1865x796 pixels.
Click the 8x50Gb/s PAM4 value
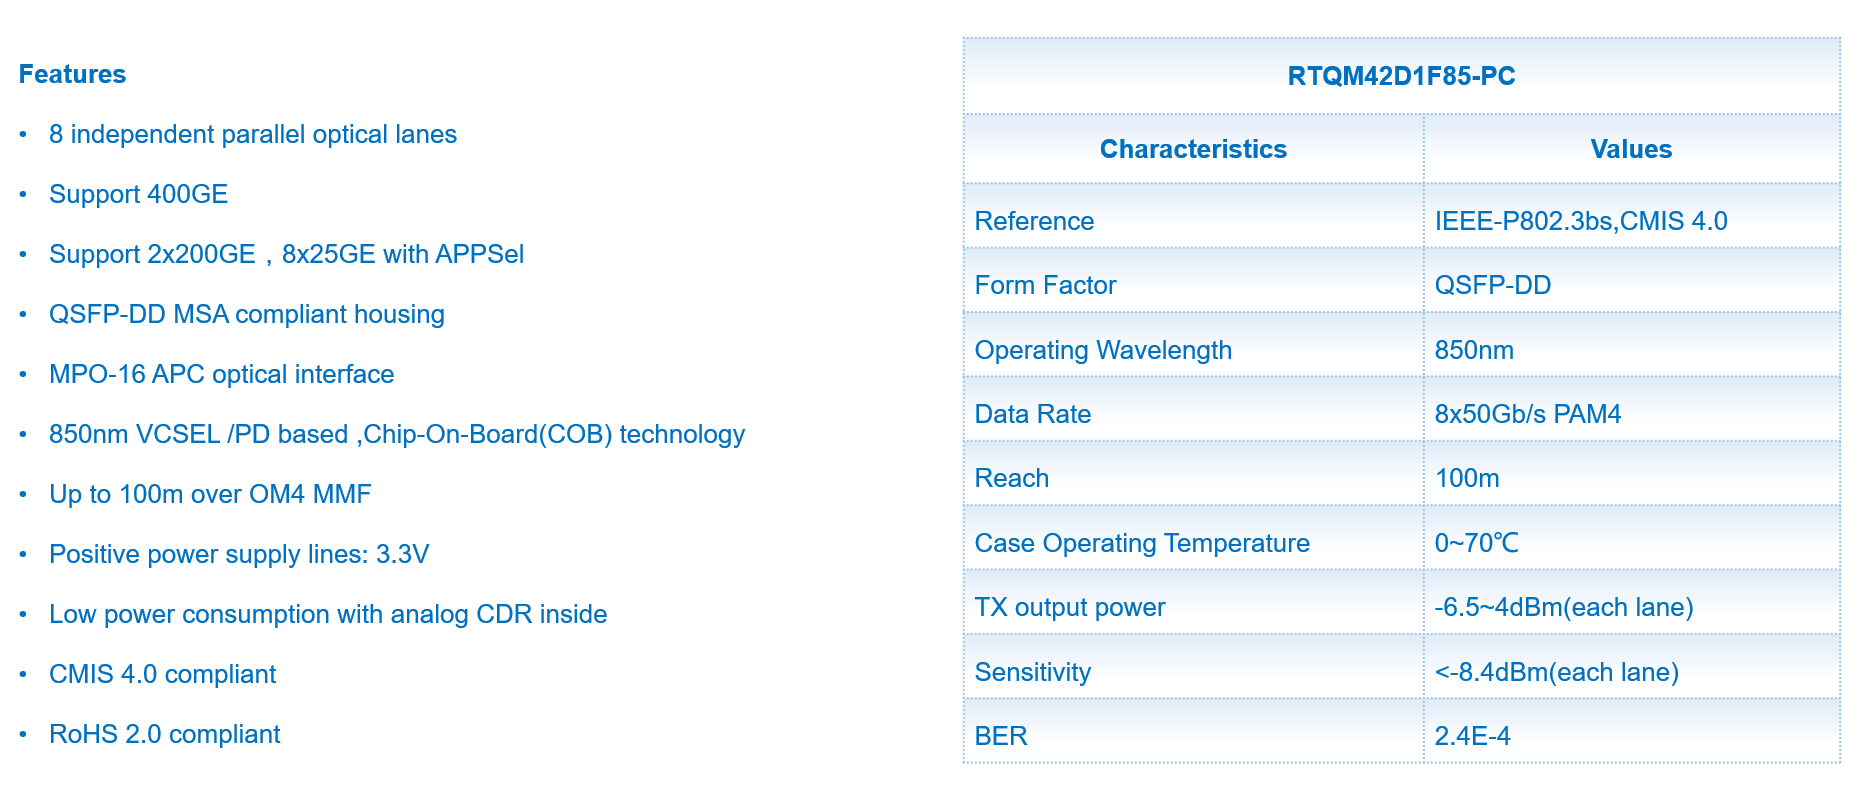pos(1527,414)
